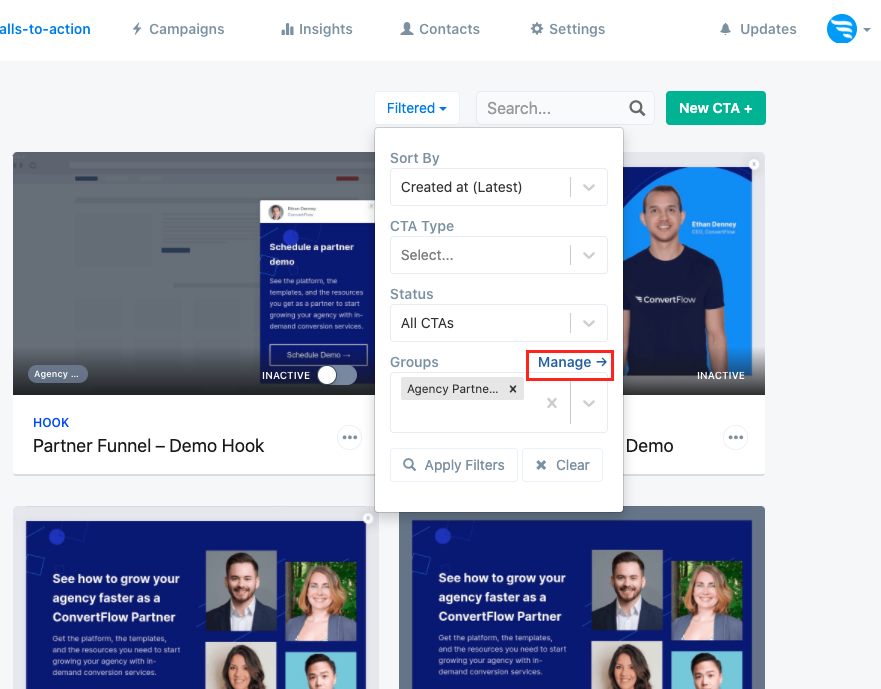Open options menu for Partner Funnel Demo Hook
Image resolution: width=881 pixels, height=689 pixels.
click(x=349, y=437)
